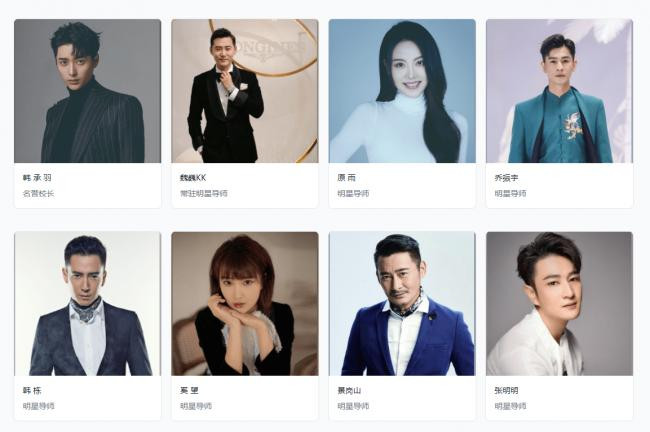650x432 pixels.
Task: Click the name label 韩栋
Action: coord(32,391)
